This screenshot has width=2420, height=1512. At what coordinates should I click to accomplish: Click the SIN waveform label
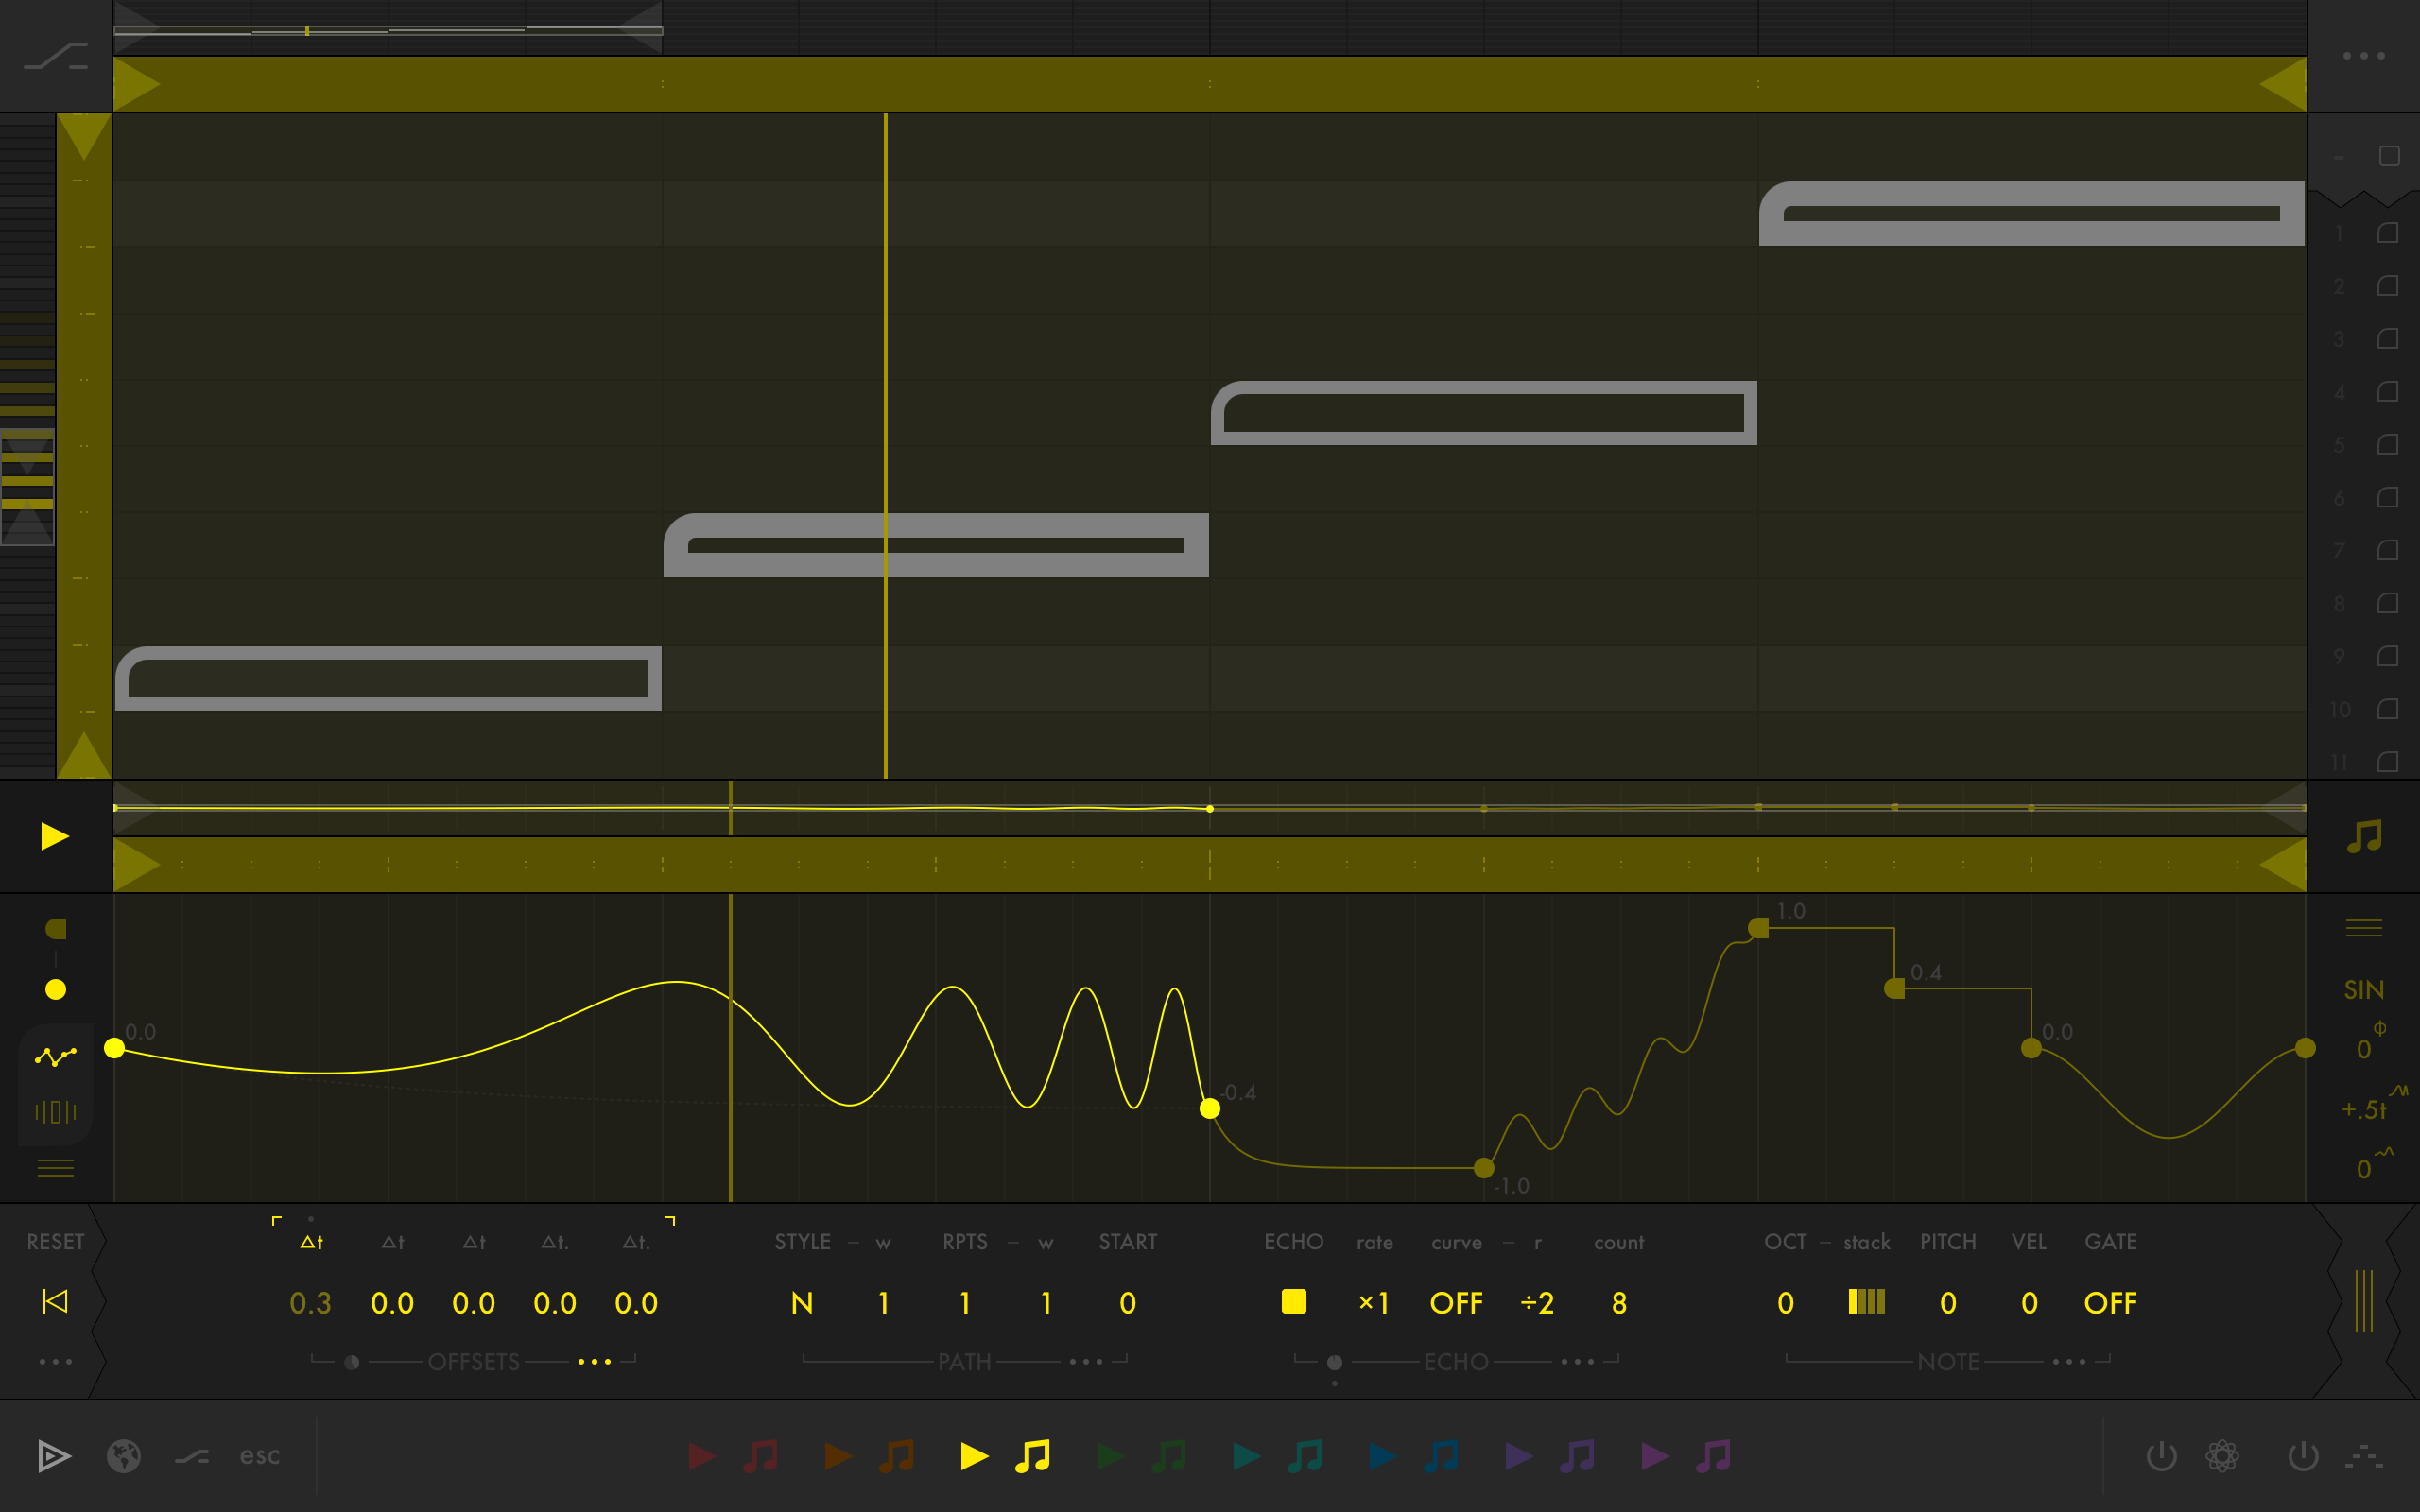pyautogui.click(x=2364, y=990)
